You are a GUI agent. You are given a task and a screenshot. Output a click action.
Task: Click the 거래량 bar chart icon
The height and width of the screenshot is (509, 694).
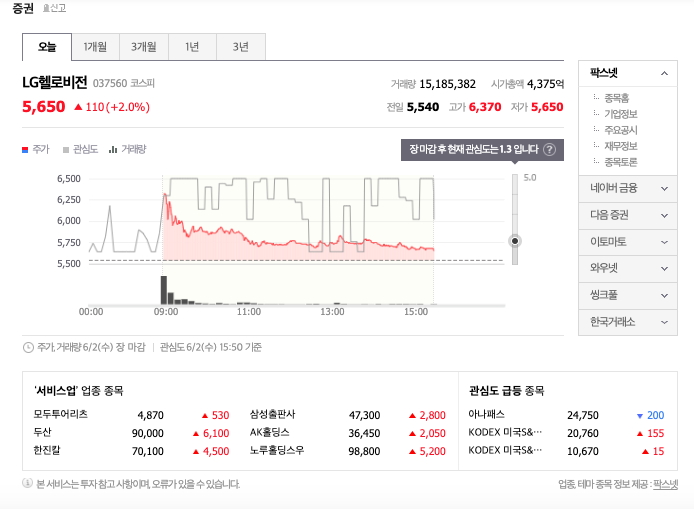click(113, 150)
